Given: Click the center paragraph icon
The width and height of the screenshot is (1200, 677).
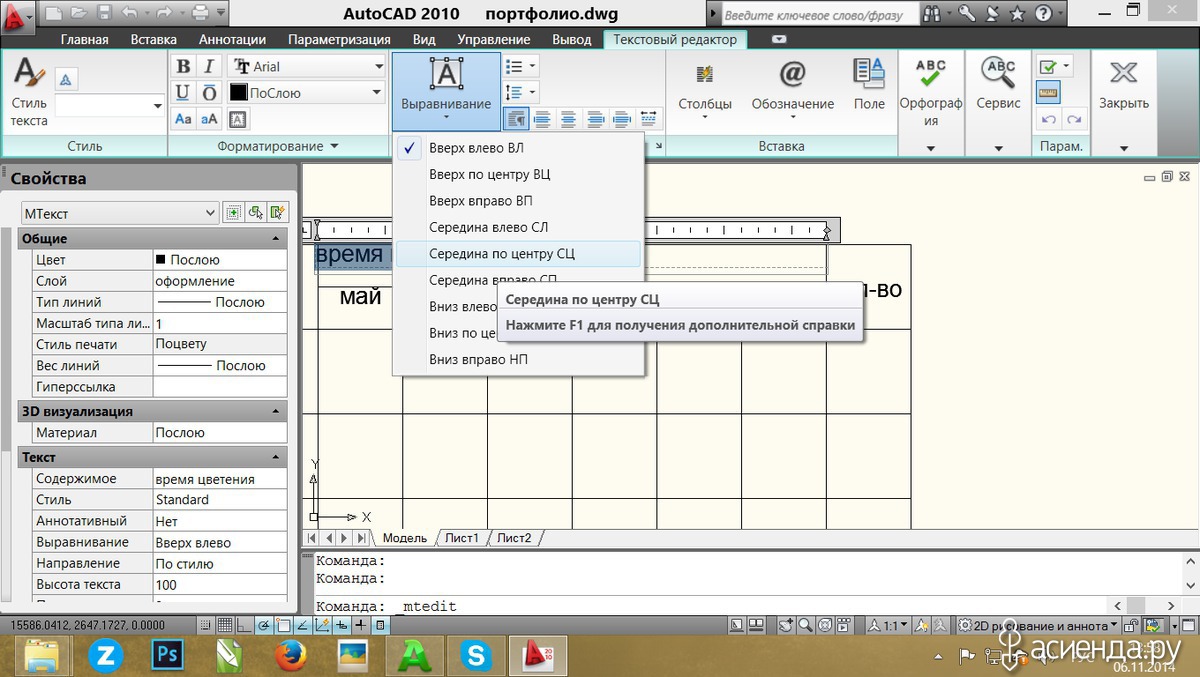Looking at the screenshot, I should [x=569, y=119].
